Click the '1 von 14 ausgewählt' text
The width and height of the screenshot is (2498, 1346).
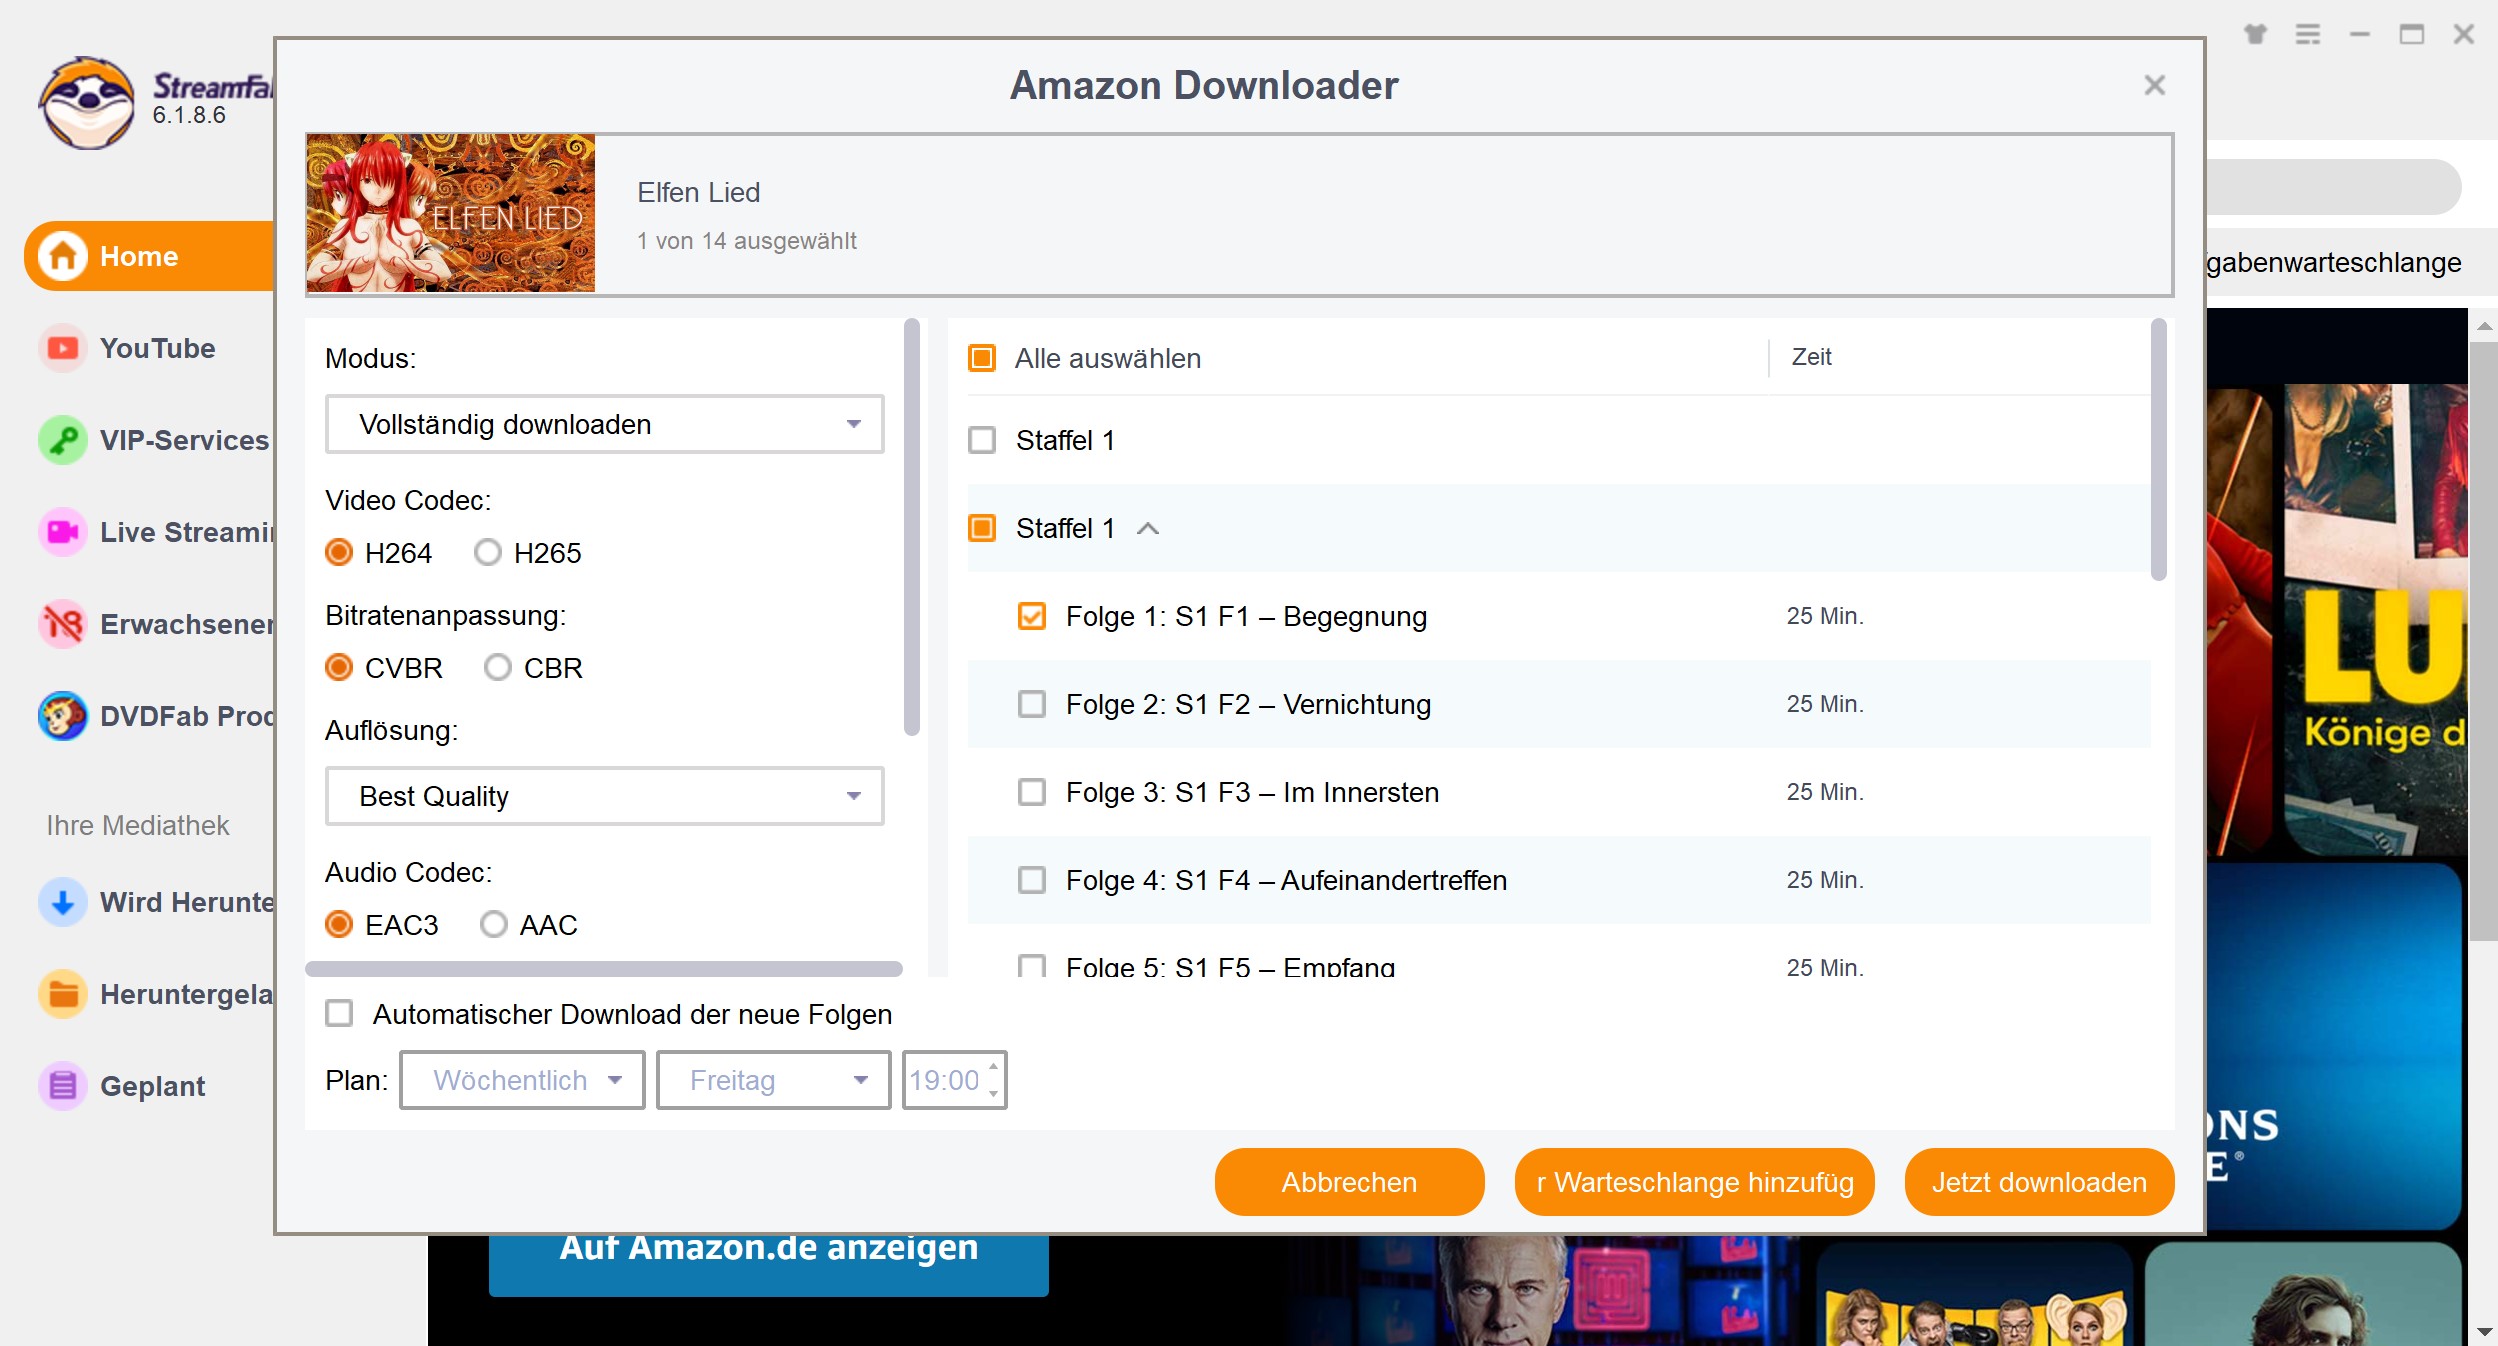[x=747, y=241]
